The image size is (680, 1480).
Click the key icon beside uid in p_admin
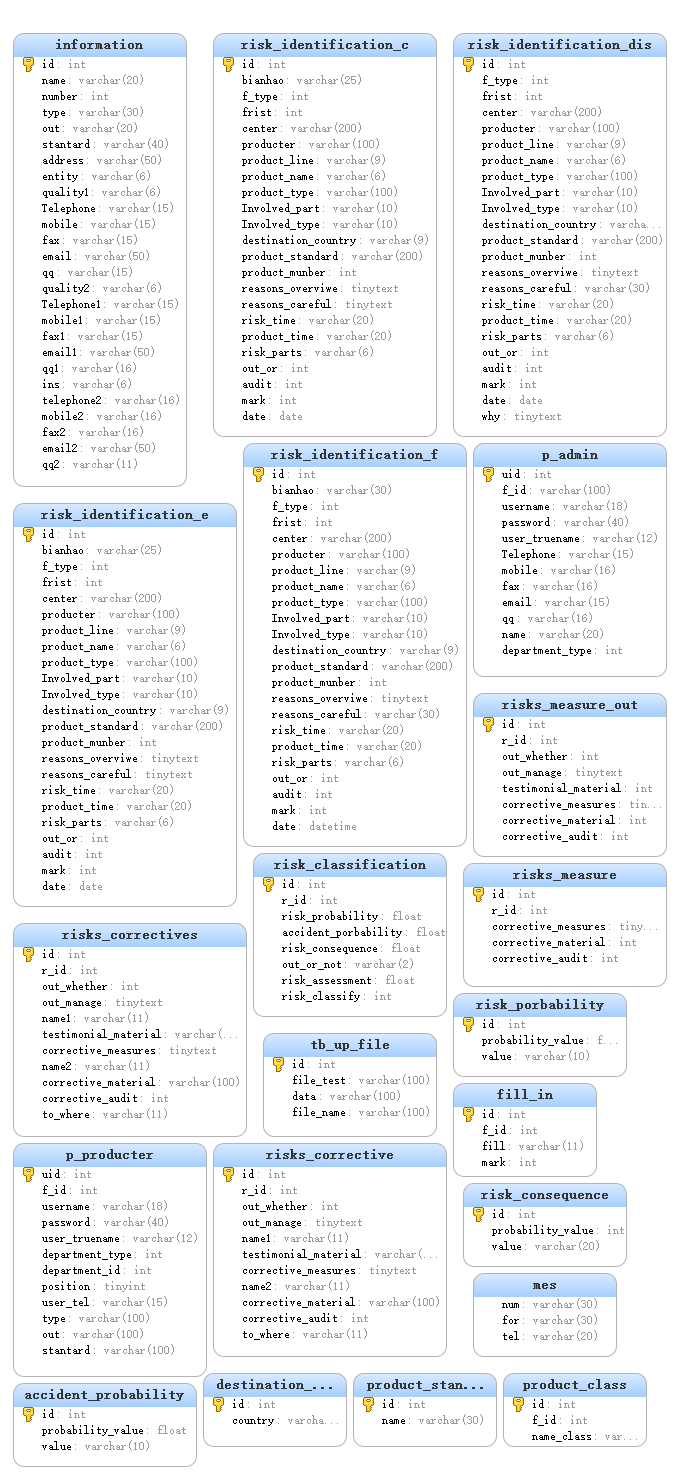(x=488, y=474)
